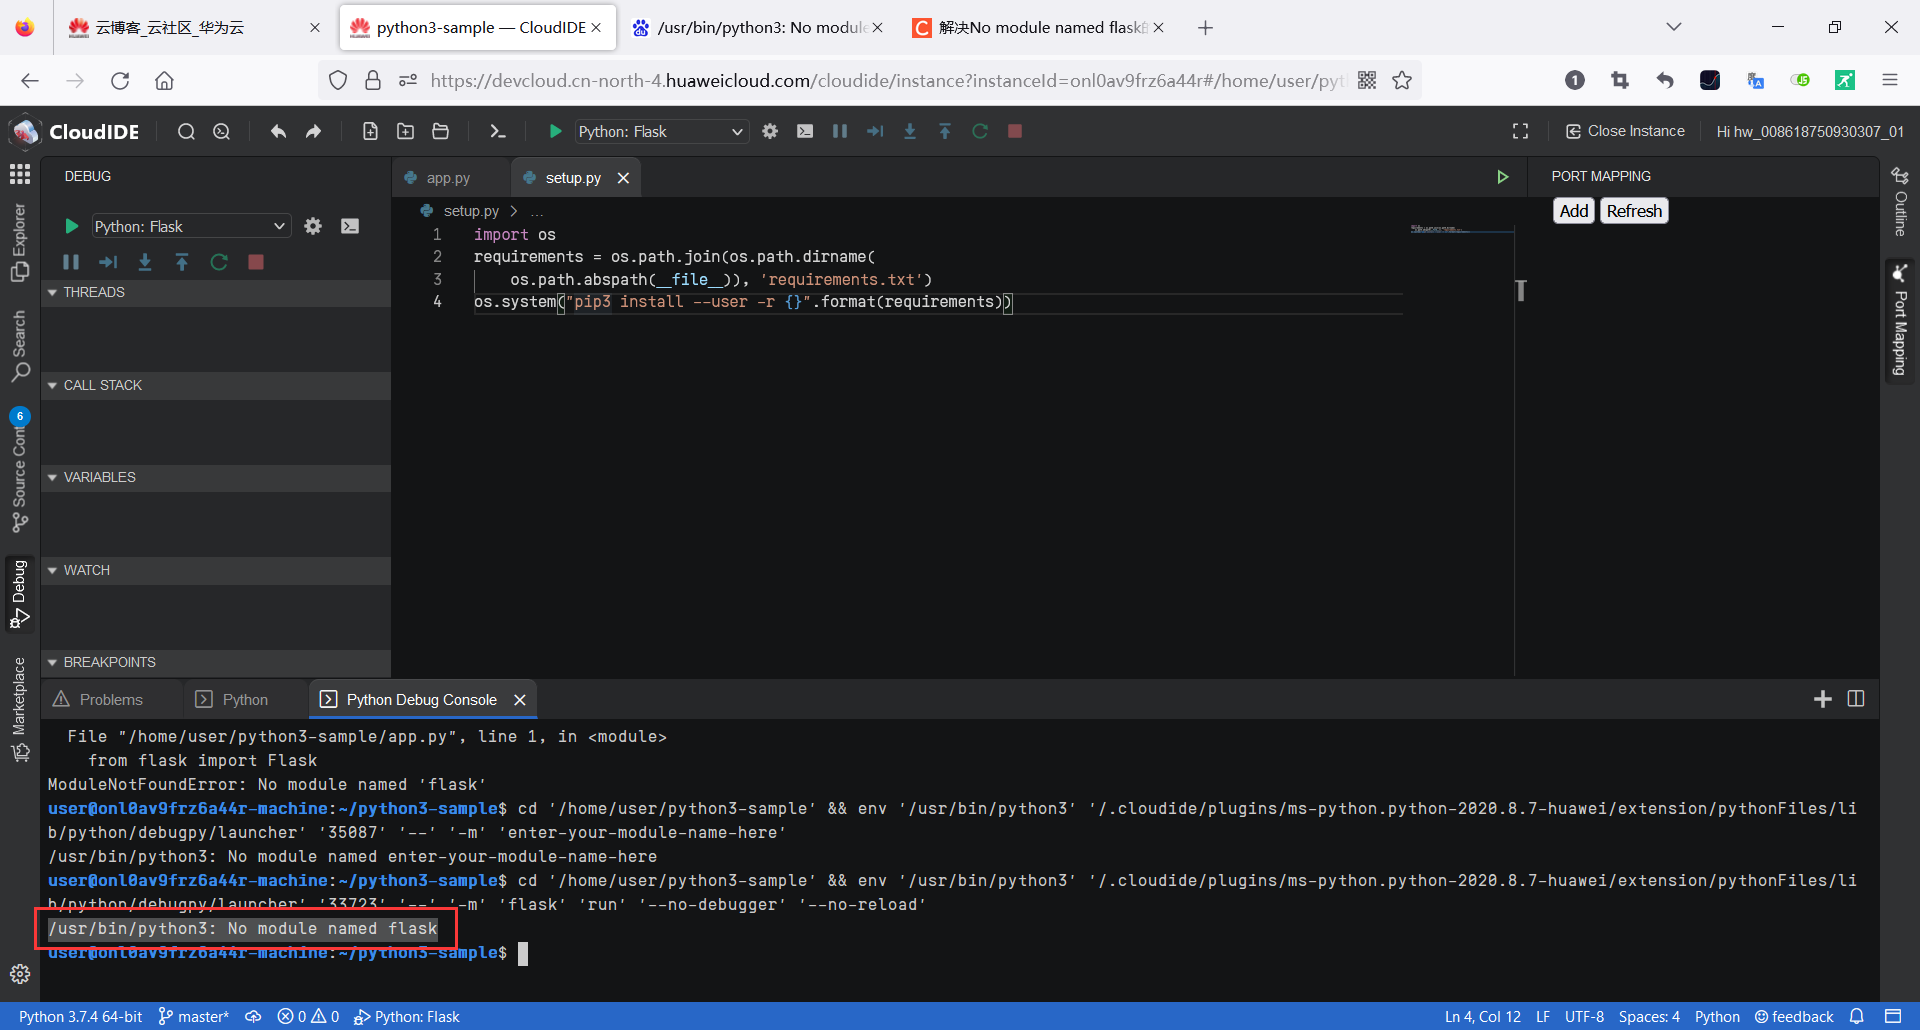Click the editor minimap preview

(1461, 229)
